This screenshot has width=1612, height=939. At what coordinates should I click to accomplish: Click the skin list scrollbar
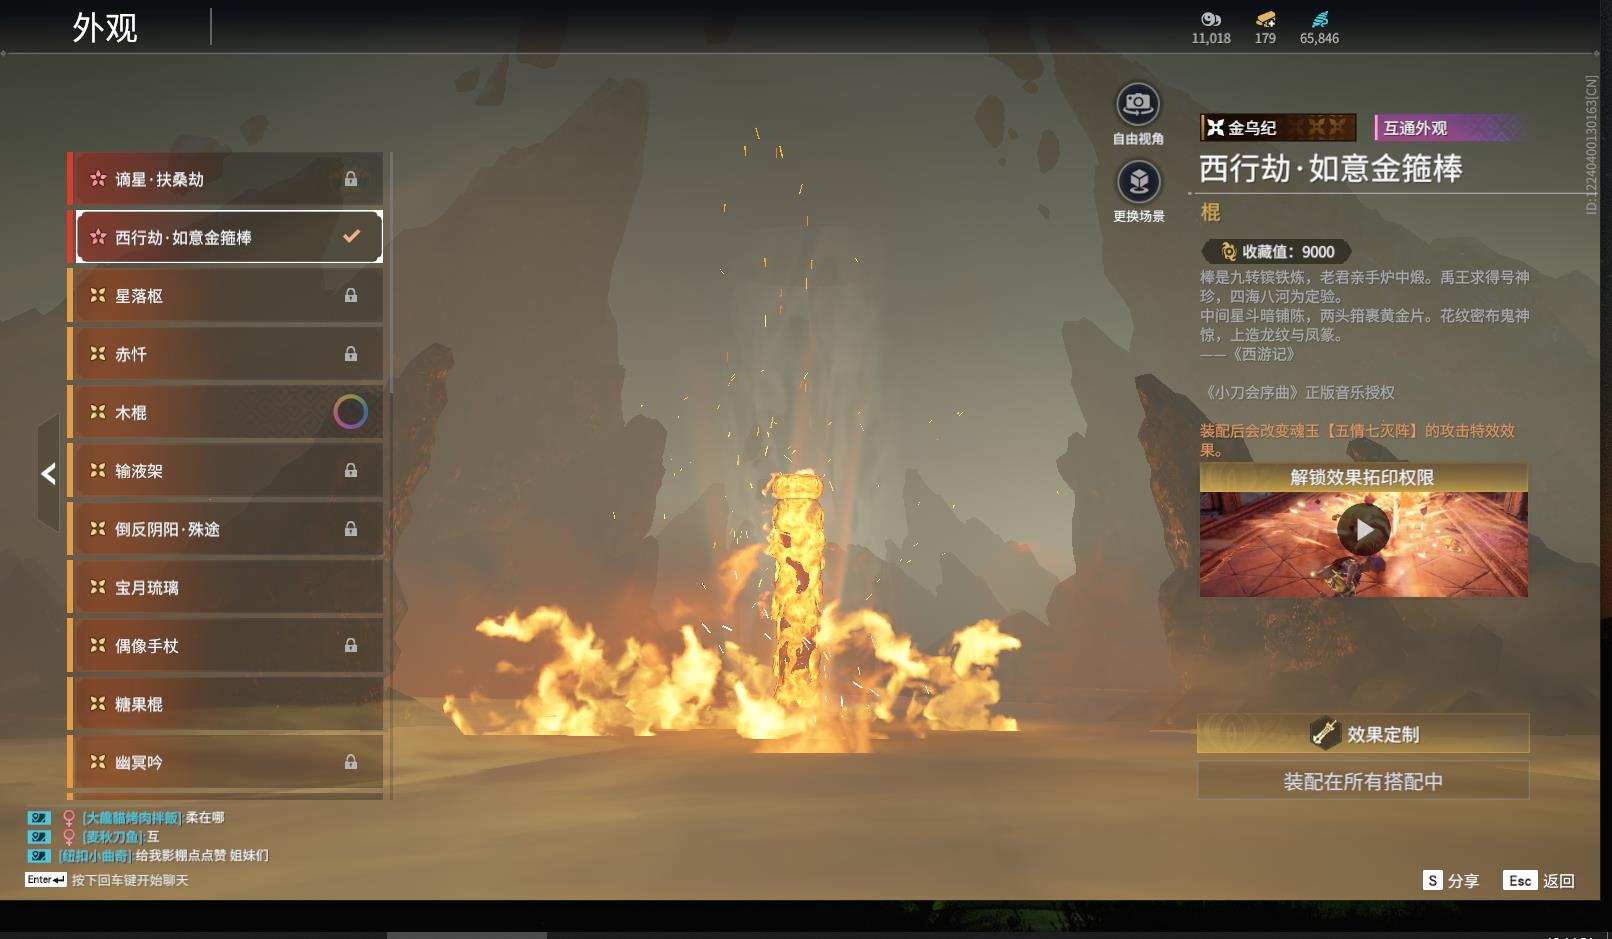[391, 273]
